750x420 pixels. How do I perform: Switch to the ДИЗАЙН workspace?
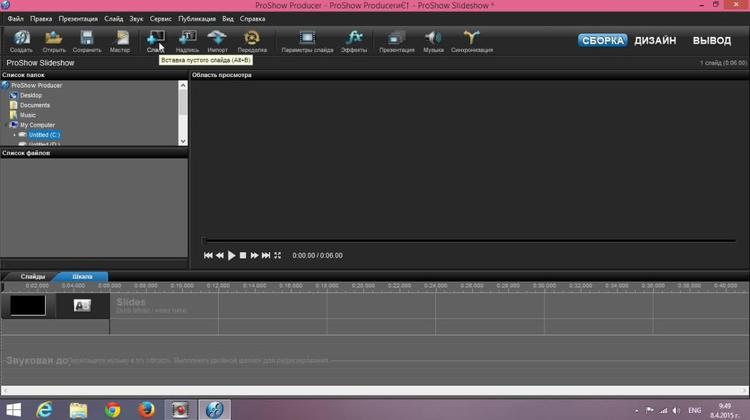tap(655, 40)
